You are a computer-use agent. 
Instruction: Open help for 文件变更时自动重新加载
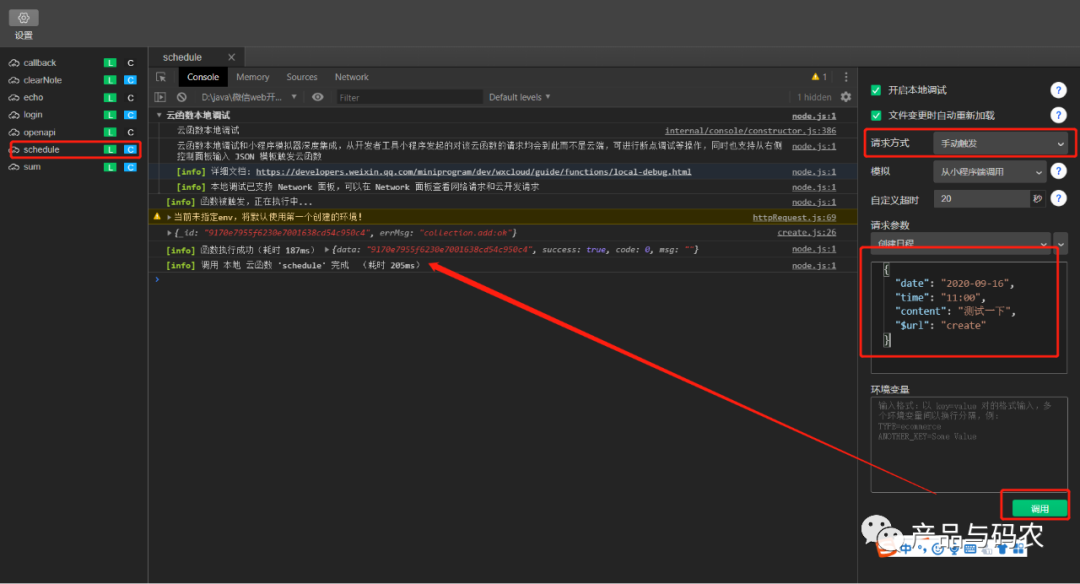coord(1058,115)
